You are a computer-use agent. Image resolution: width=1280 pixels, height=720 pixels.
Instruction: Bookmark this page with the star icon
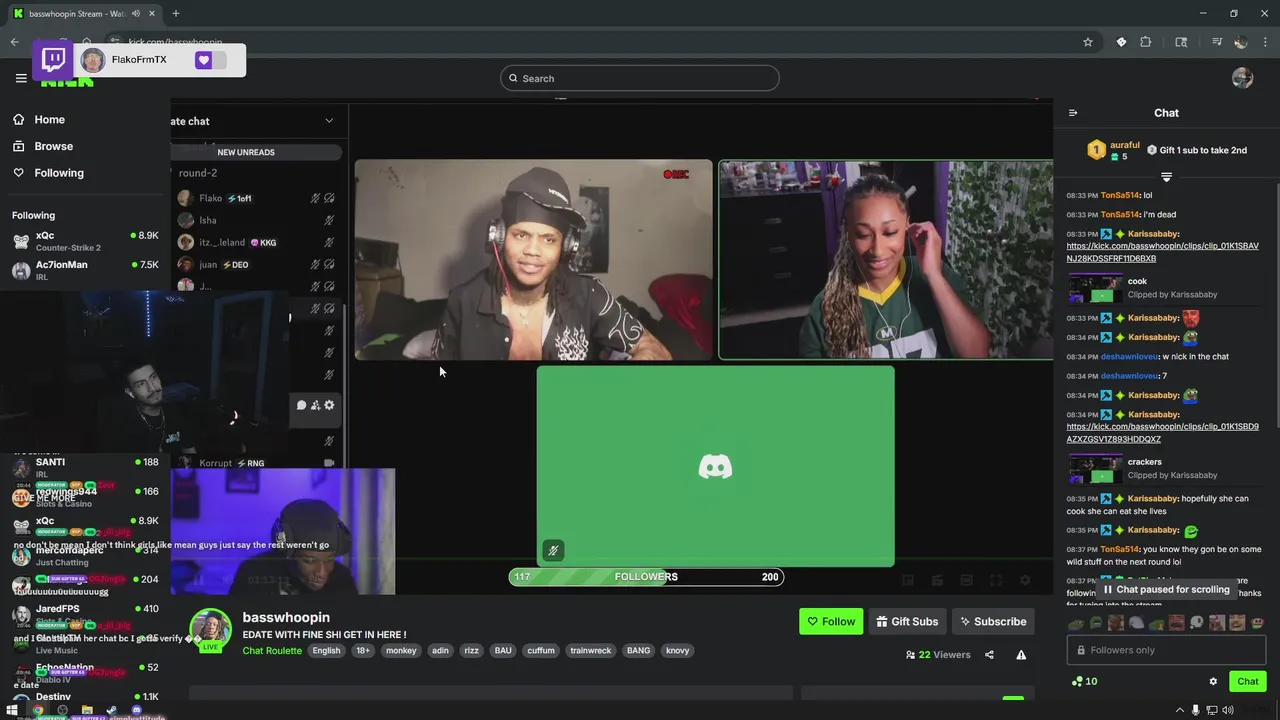click(x=1088, y=42)
